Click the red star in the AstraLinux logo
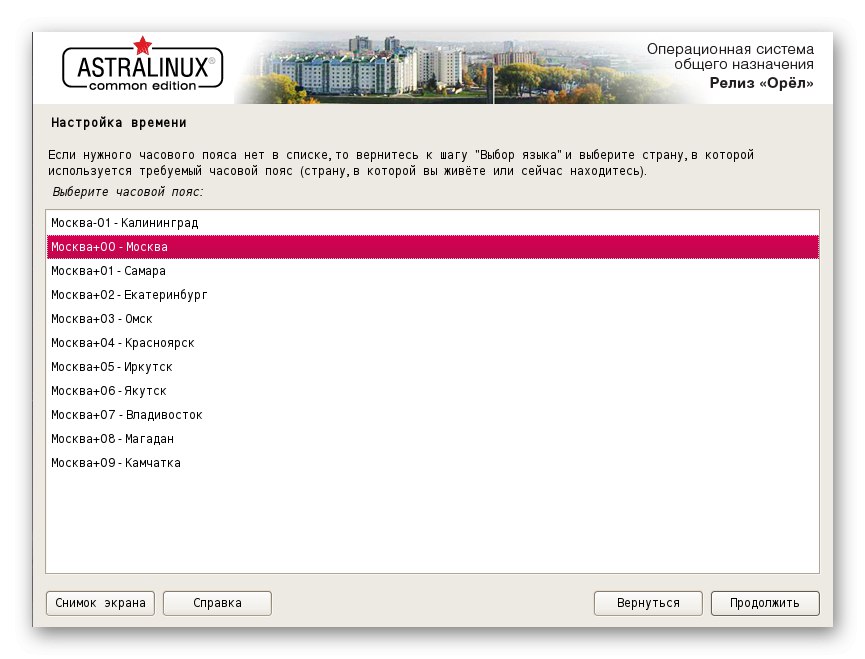Viewport: 865px width, 659px height. pyautogui.click(x=142, y=46)
